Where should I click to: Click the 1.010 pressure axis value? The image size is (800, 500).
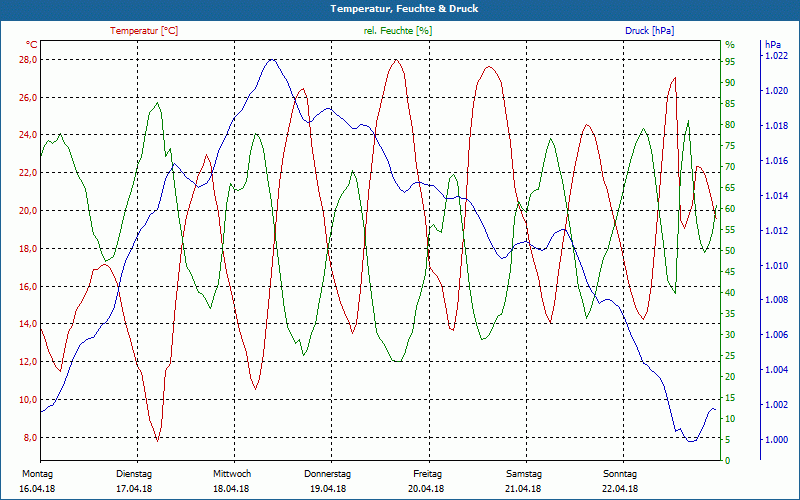click(x=777, y=265)
